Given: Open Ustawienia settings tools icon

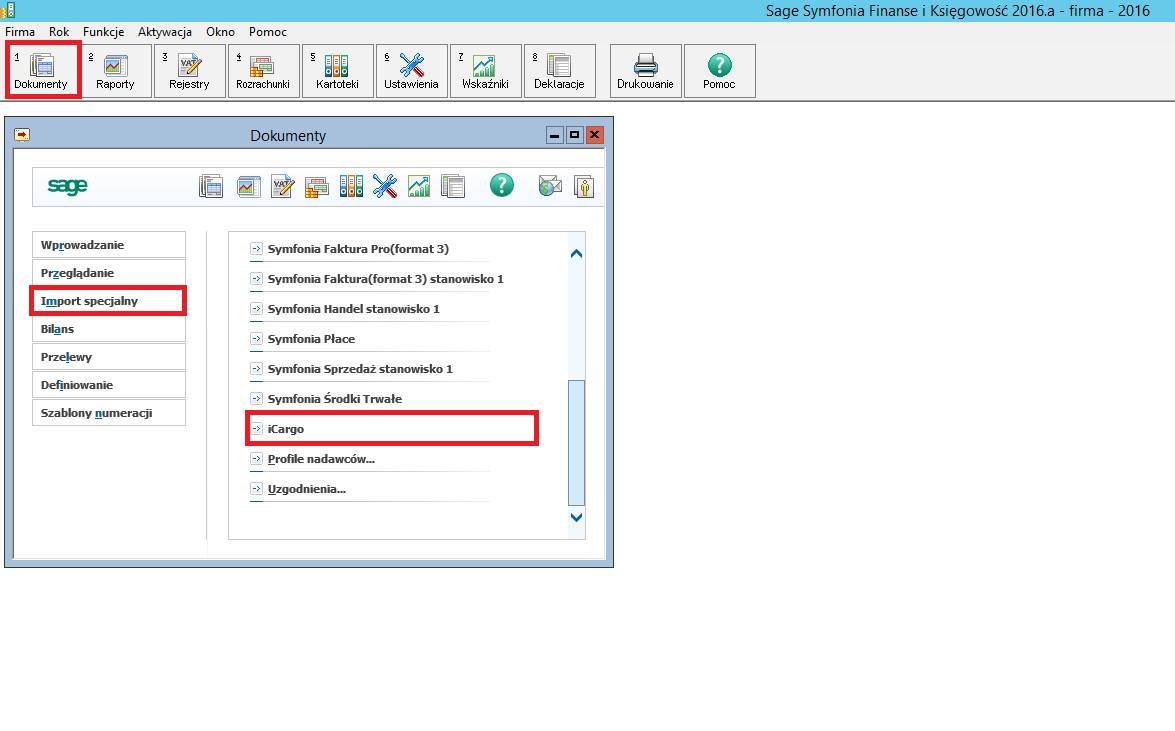Looking at the screenshot, I should coord(411,71).
